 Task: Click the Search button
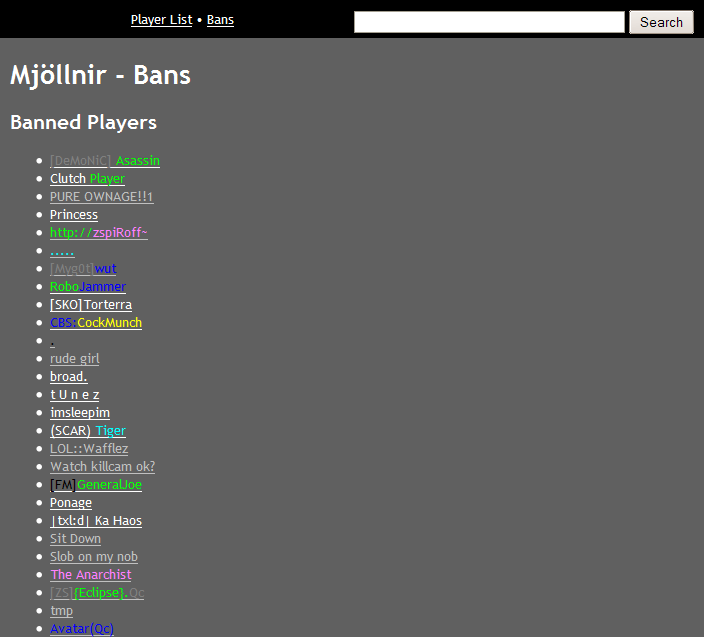[661, 22]
